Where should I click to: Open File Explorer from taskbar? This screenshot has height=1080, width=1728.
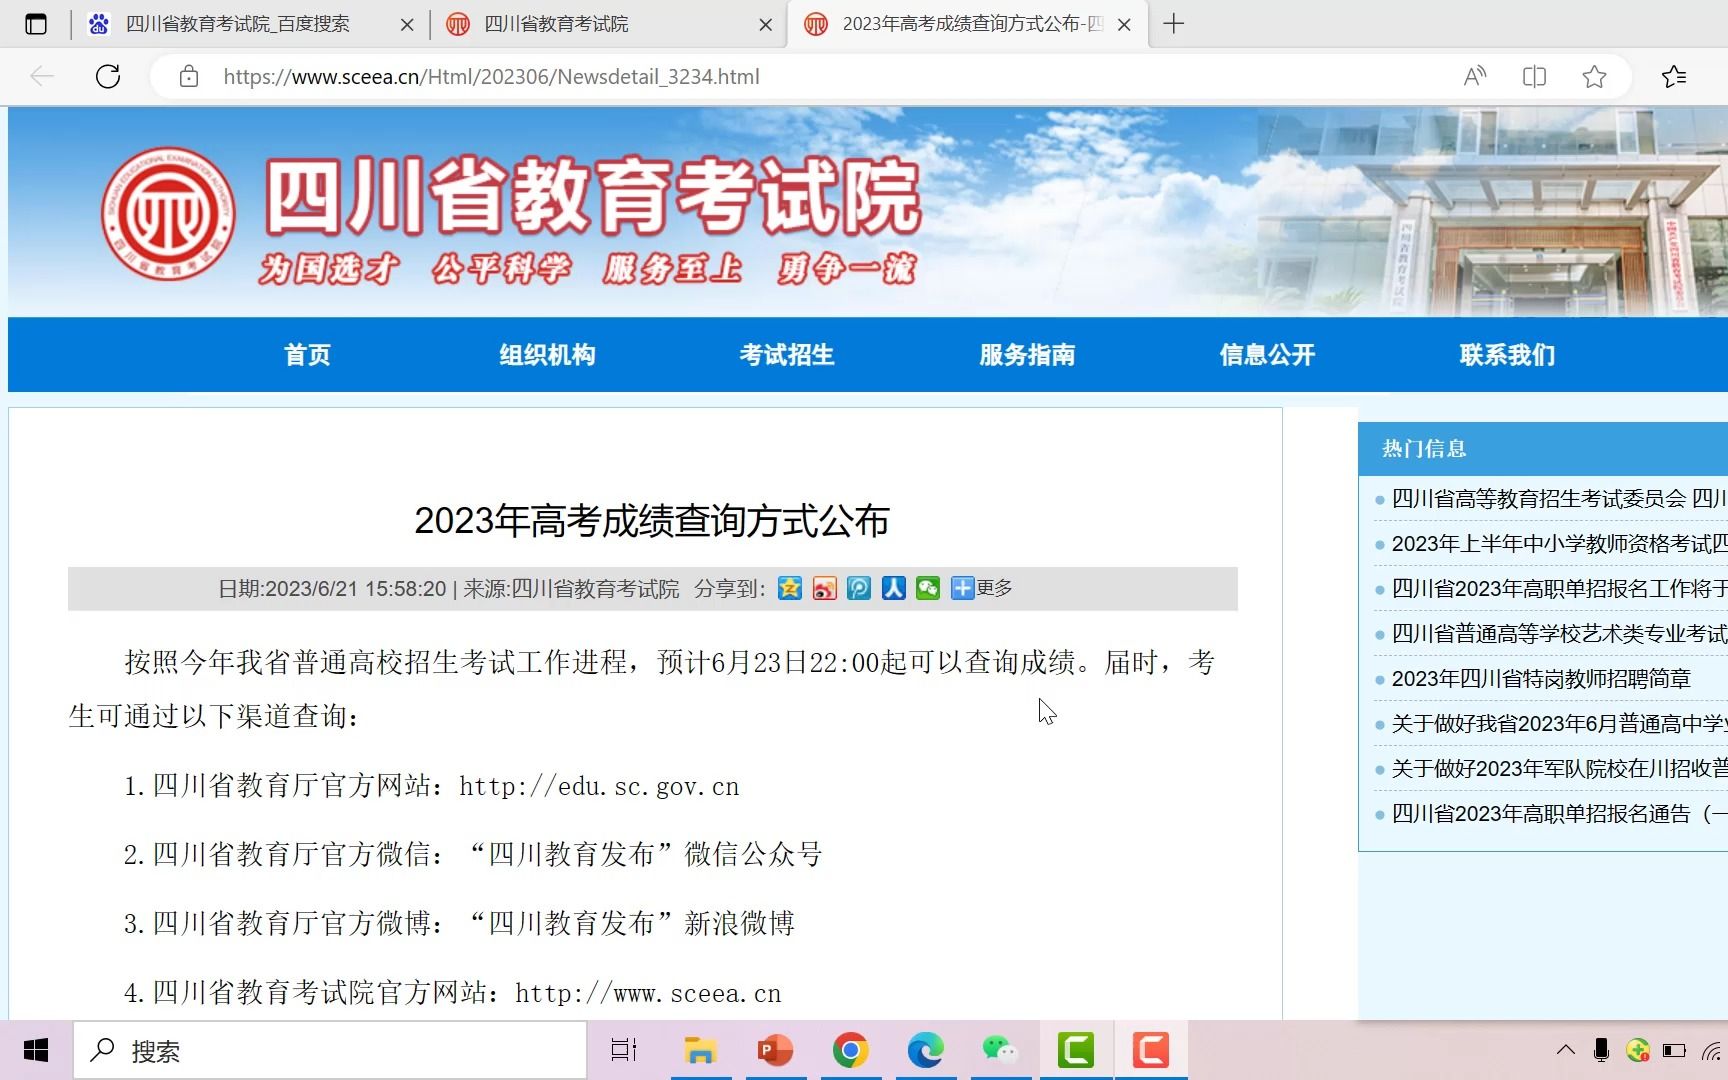[700, 1050]
